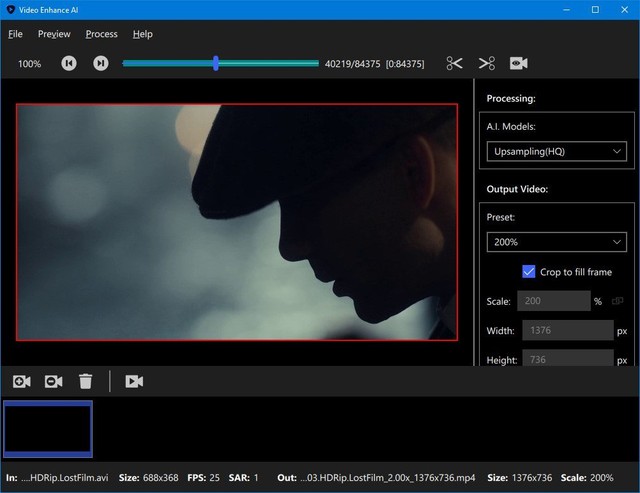Click the right scissors trim icon
Viewport: 640px width, 493px height.
pyautogui.click(x=487, y=63)
